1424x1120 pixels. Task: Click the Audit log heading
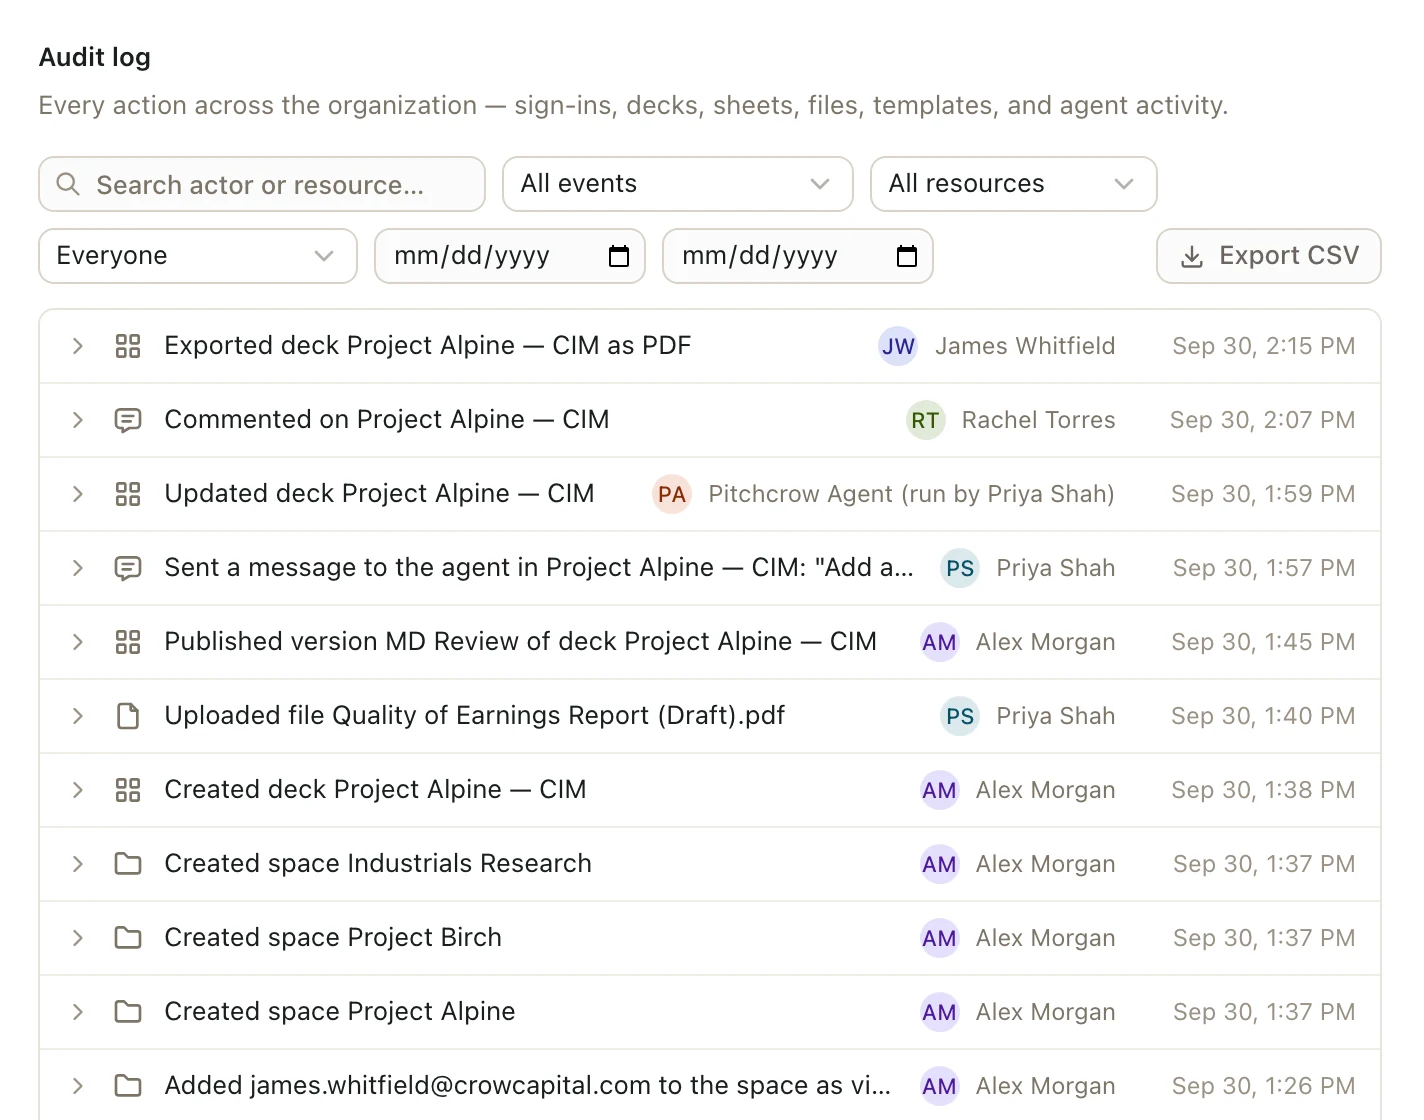[x=95, y=58]
